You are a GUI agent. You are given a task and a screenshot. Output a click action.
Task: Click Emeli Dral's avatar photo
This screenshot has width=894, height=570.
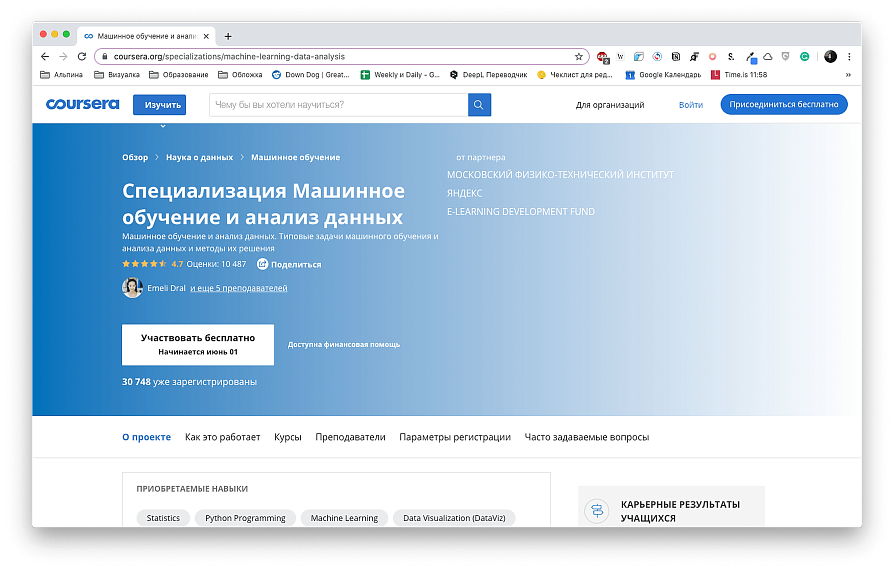point(132,288)
